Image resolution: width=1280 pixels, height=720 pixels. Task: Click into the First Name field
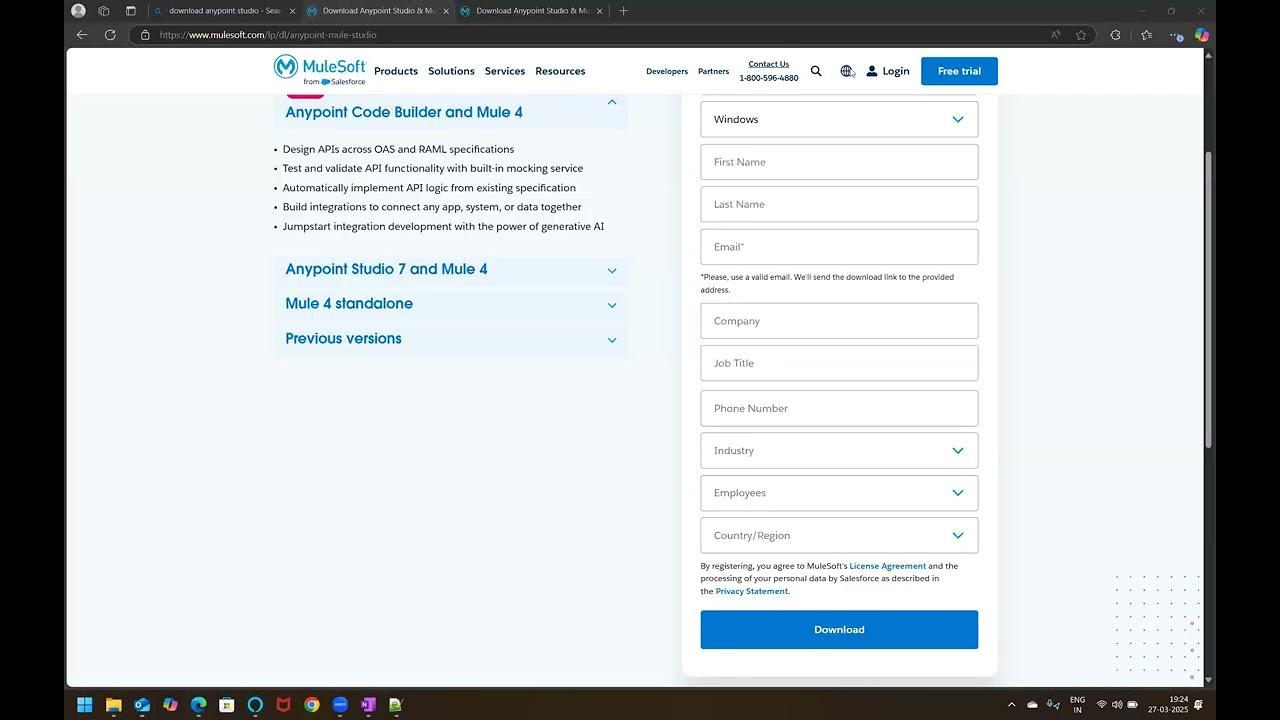(839, 162)
